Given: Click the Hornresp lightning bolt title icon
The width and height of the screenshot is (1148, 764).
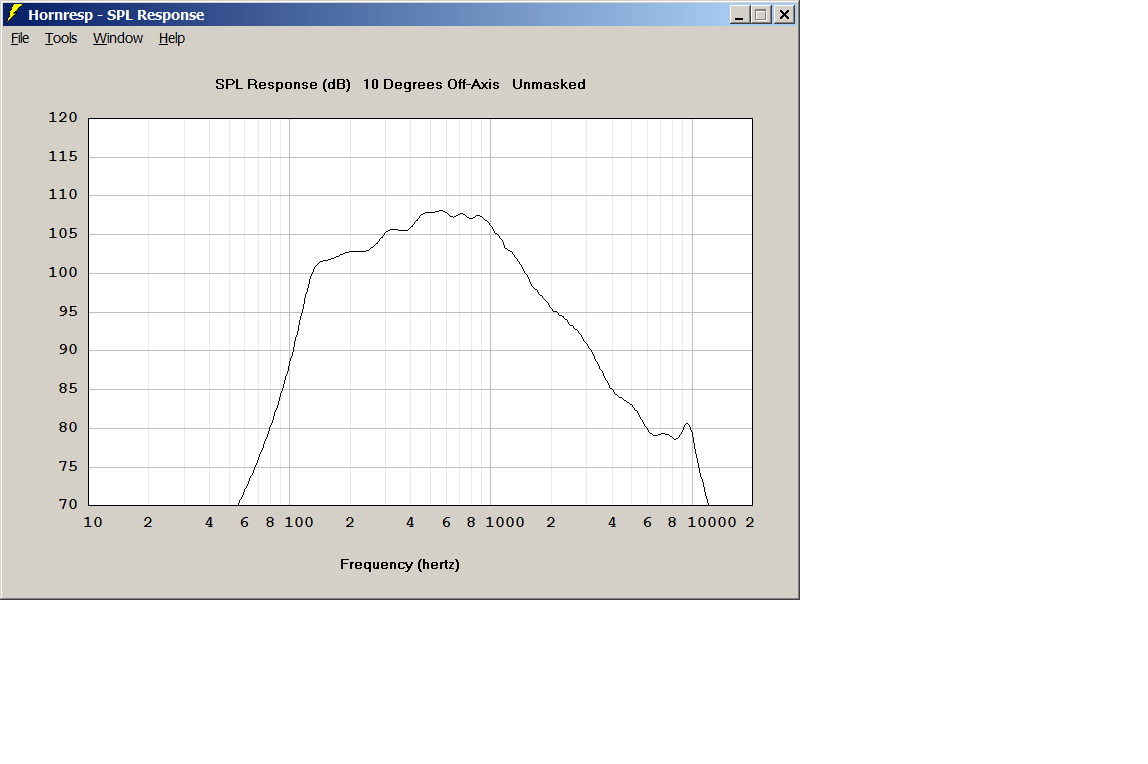Looking at the screenshot, I should (x=14, y=14).
